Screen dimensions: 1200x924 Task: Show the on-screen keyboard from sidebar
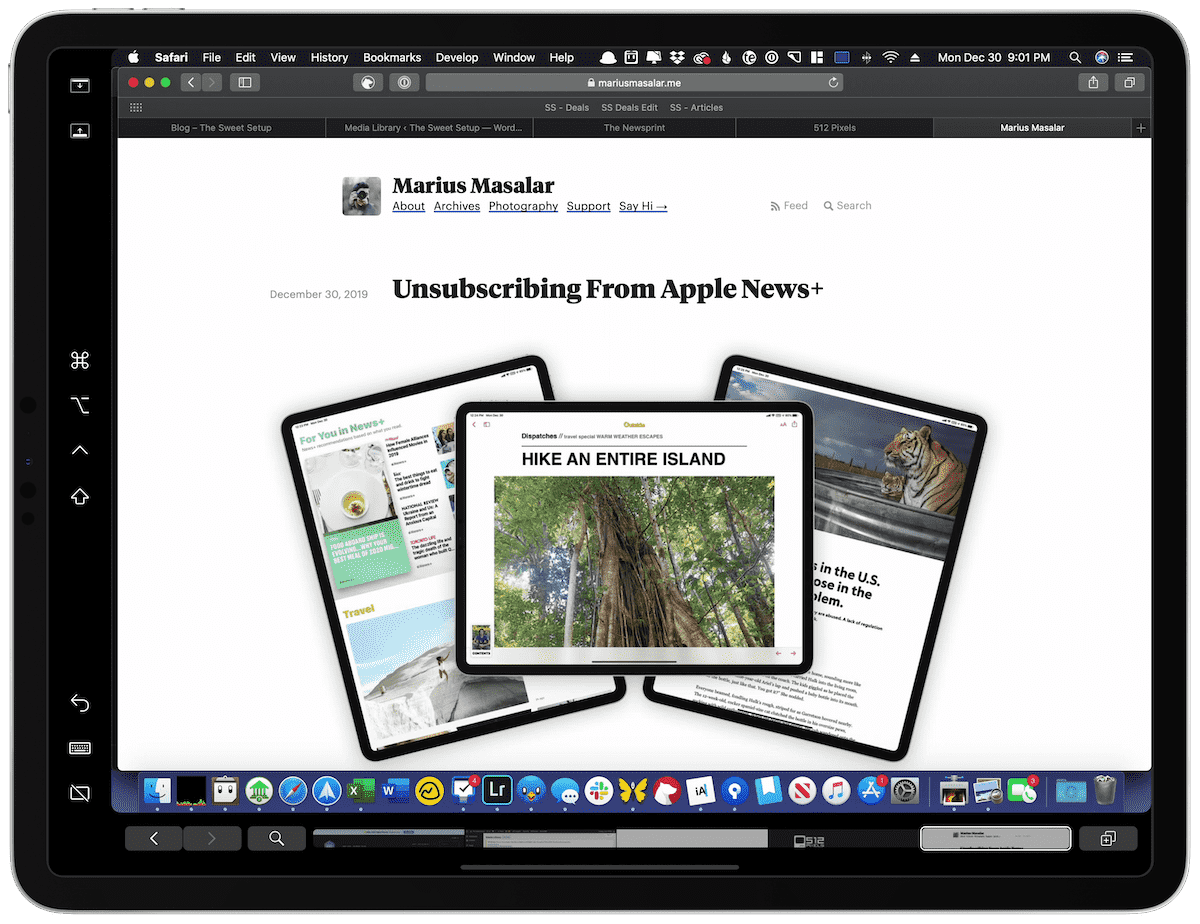click(x=80, y=748)
